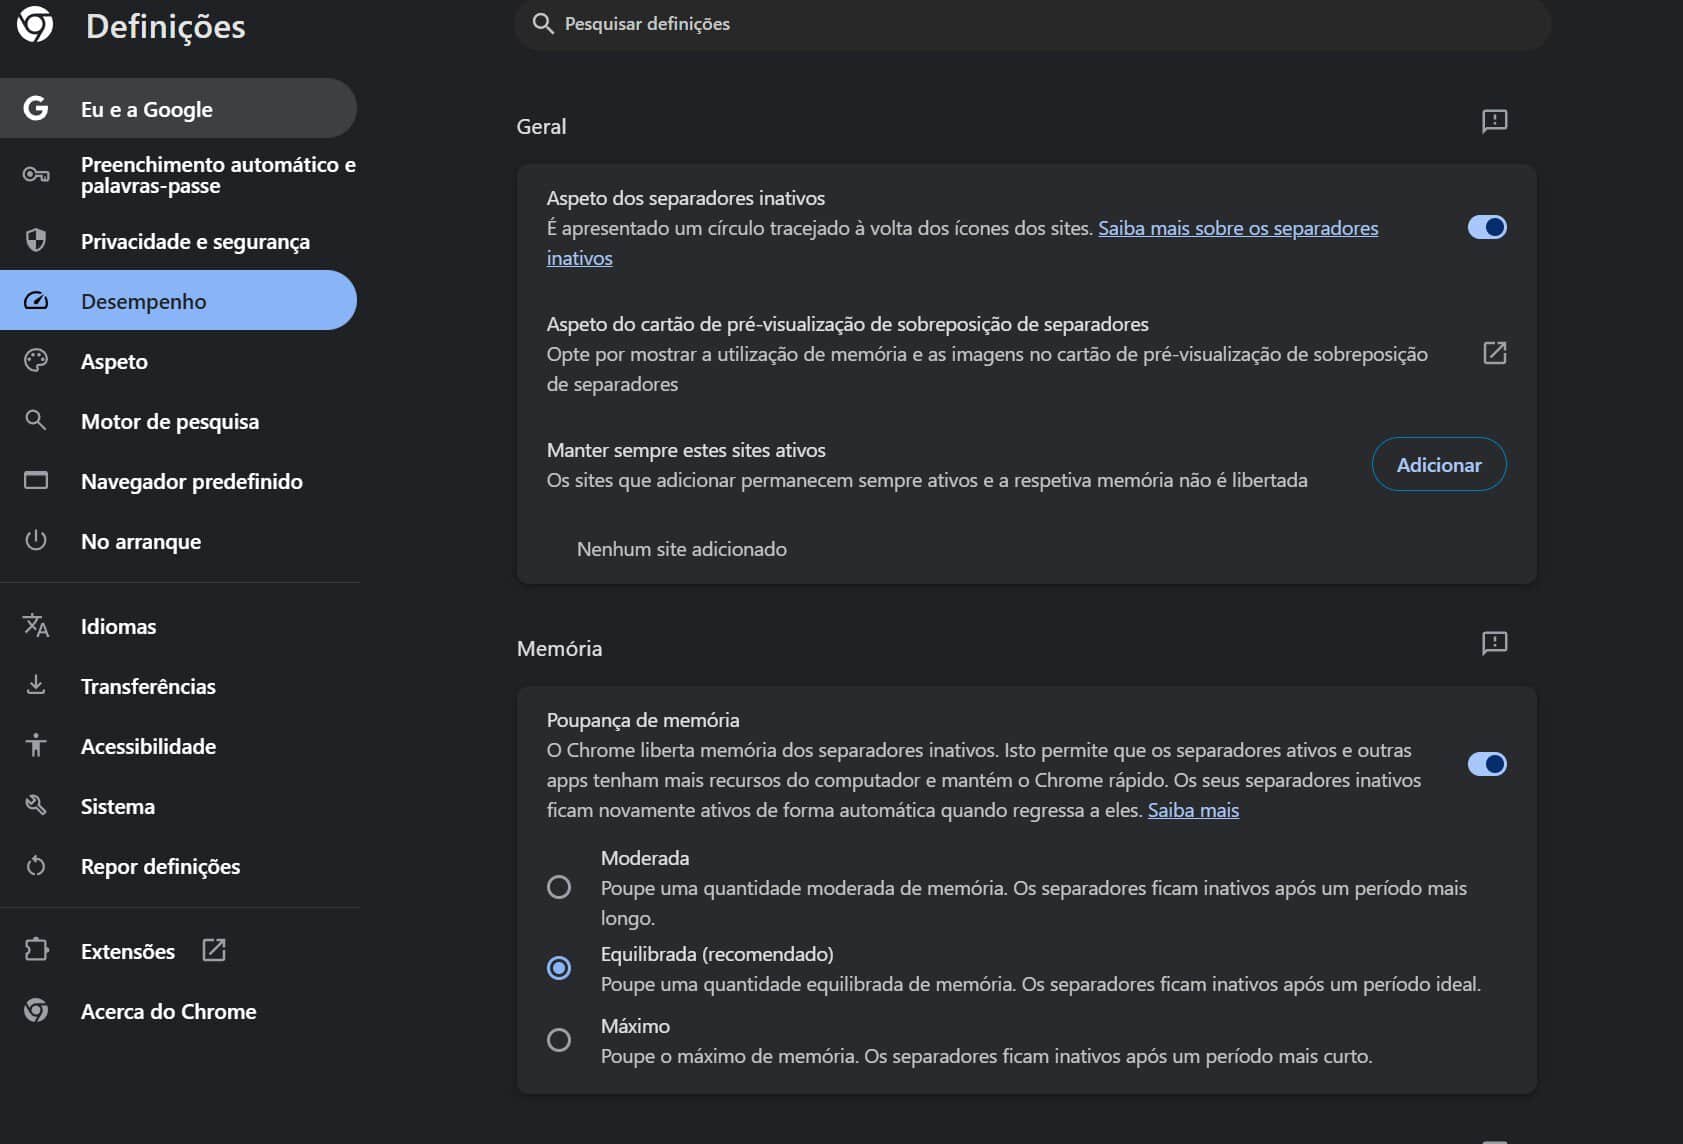1683x1144 pixels.
Task: Open Aspeto via the palette icon
Action: [x=36, y=361]
